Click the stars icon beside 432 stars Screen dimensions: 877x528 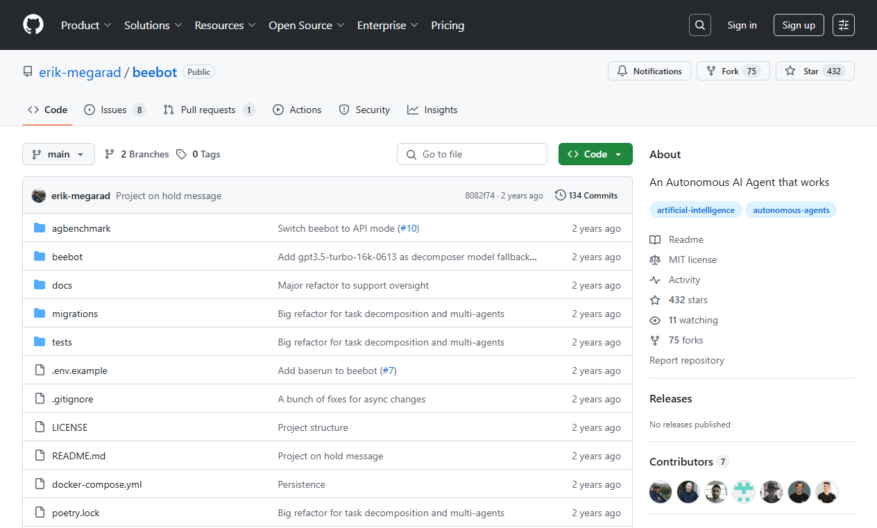(x=655, y=300)
